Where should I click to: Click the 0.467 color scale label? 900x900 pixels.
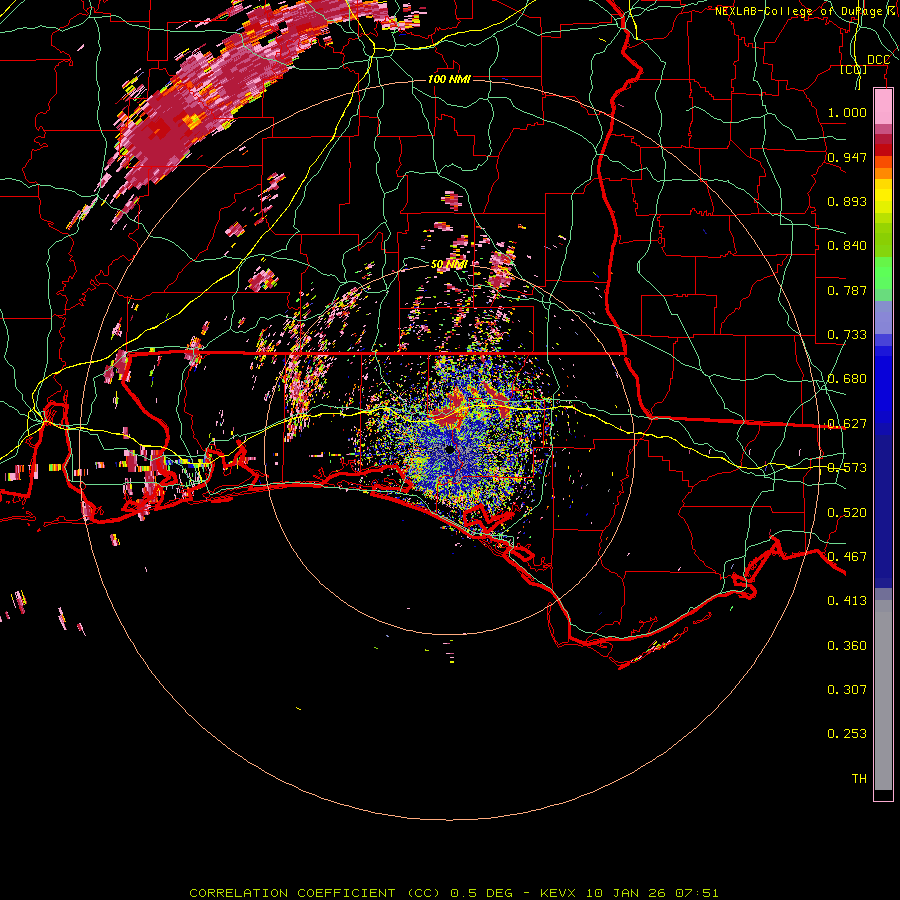point(847,557)
